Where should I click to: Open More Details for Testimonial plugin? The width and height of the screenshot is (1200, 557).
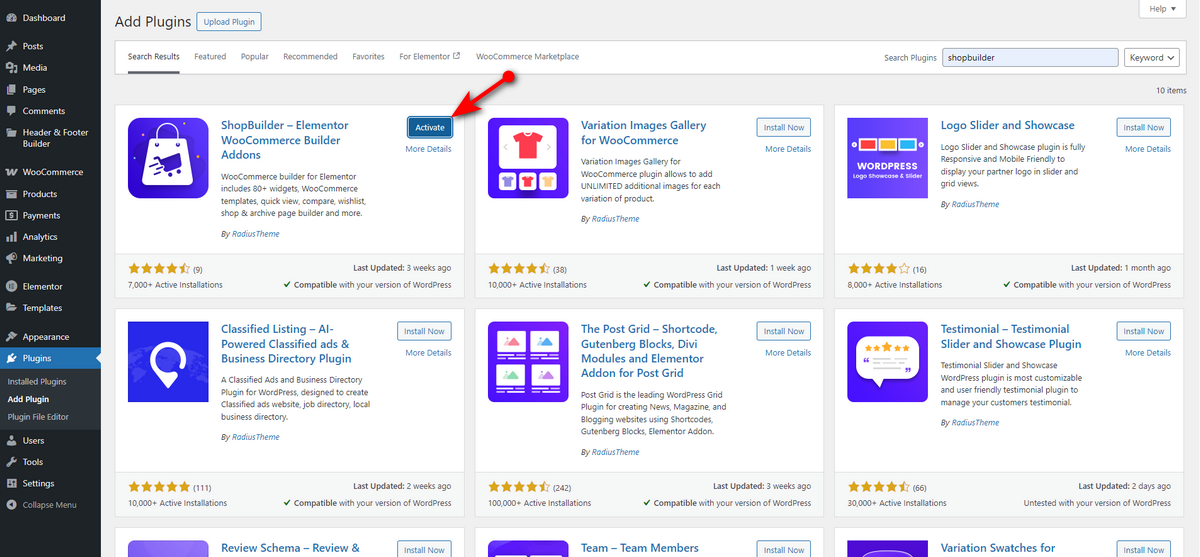pos(1148,353)
